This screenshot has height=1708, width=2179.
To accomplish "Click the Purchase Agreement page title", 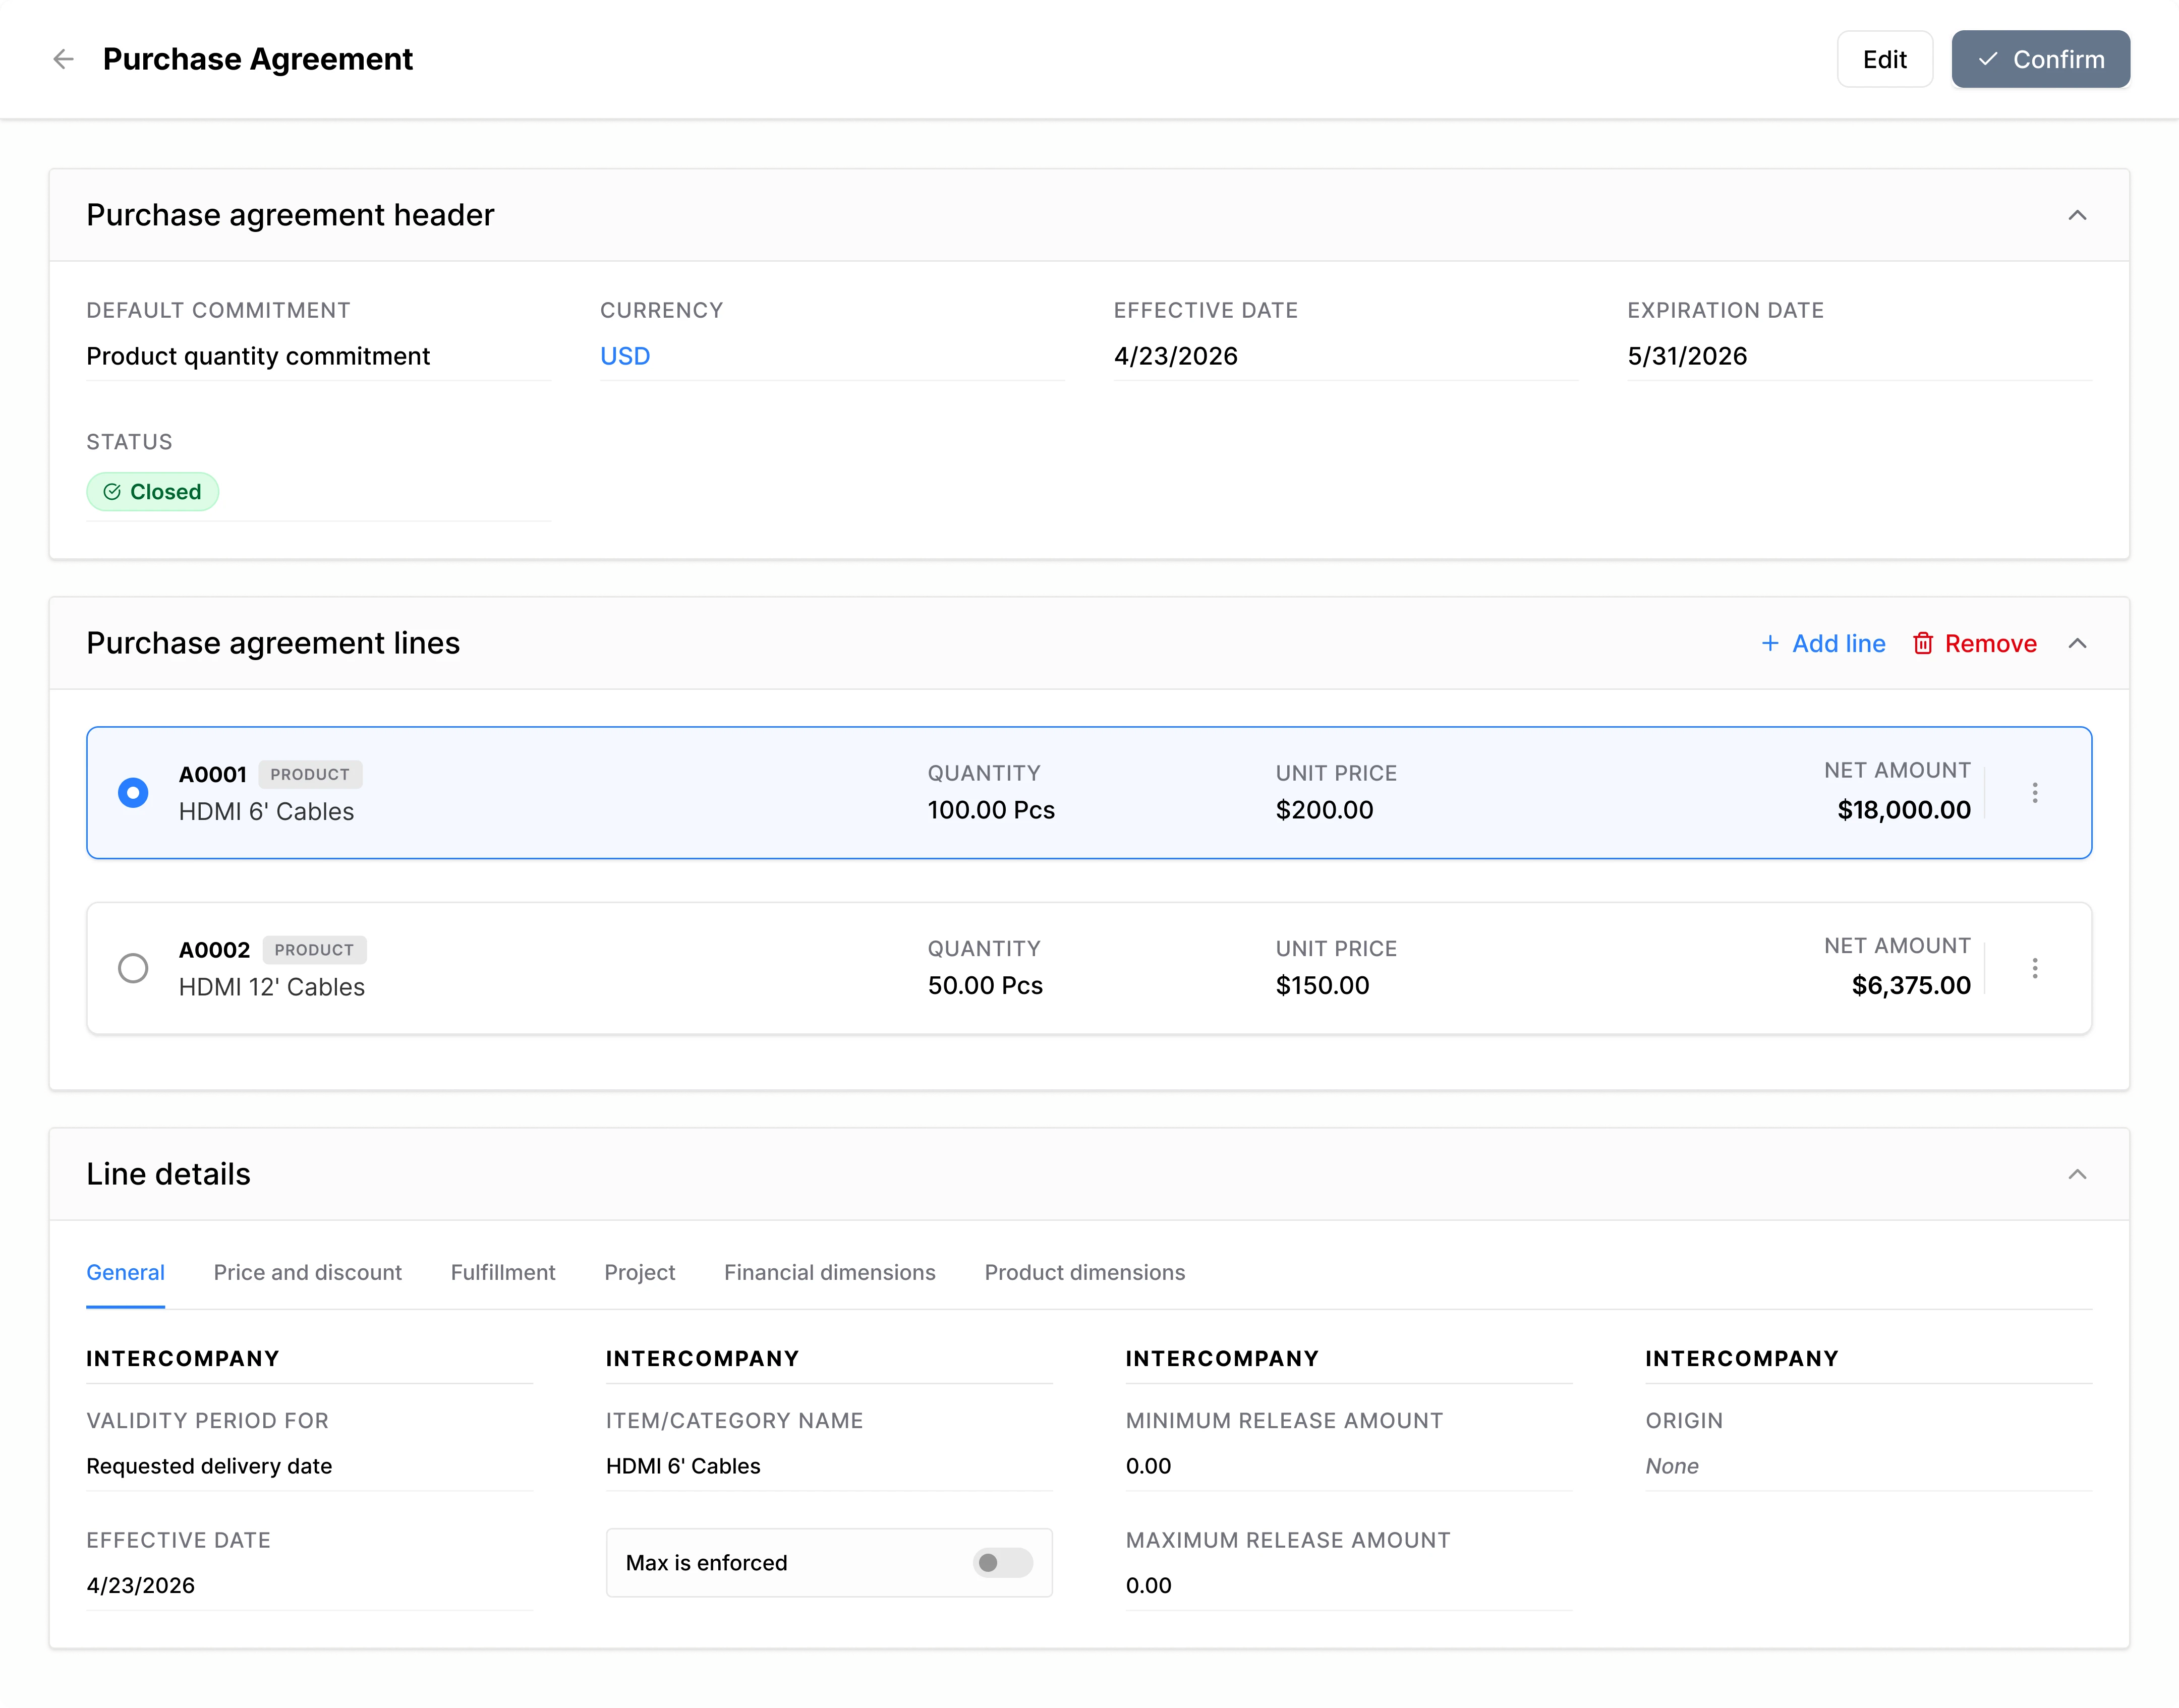I will coord(257,59).
